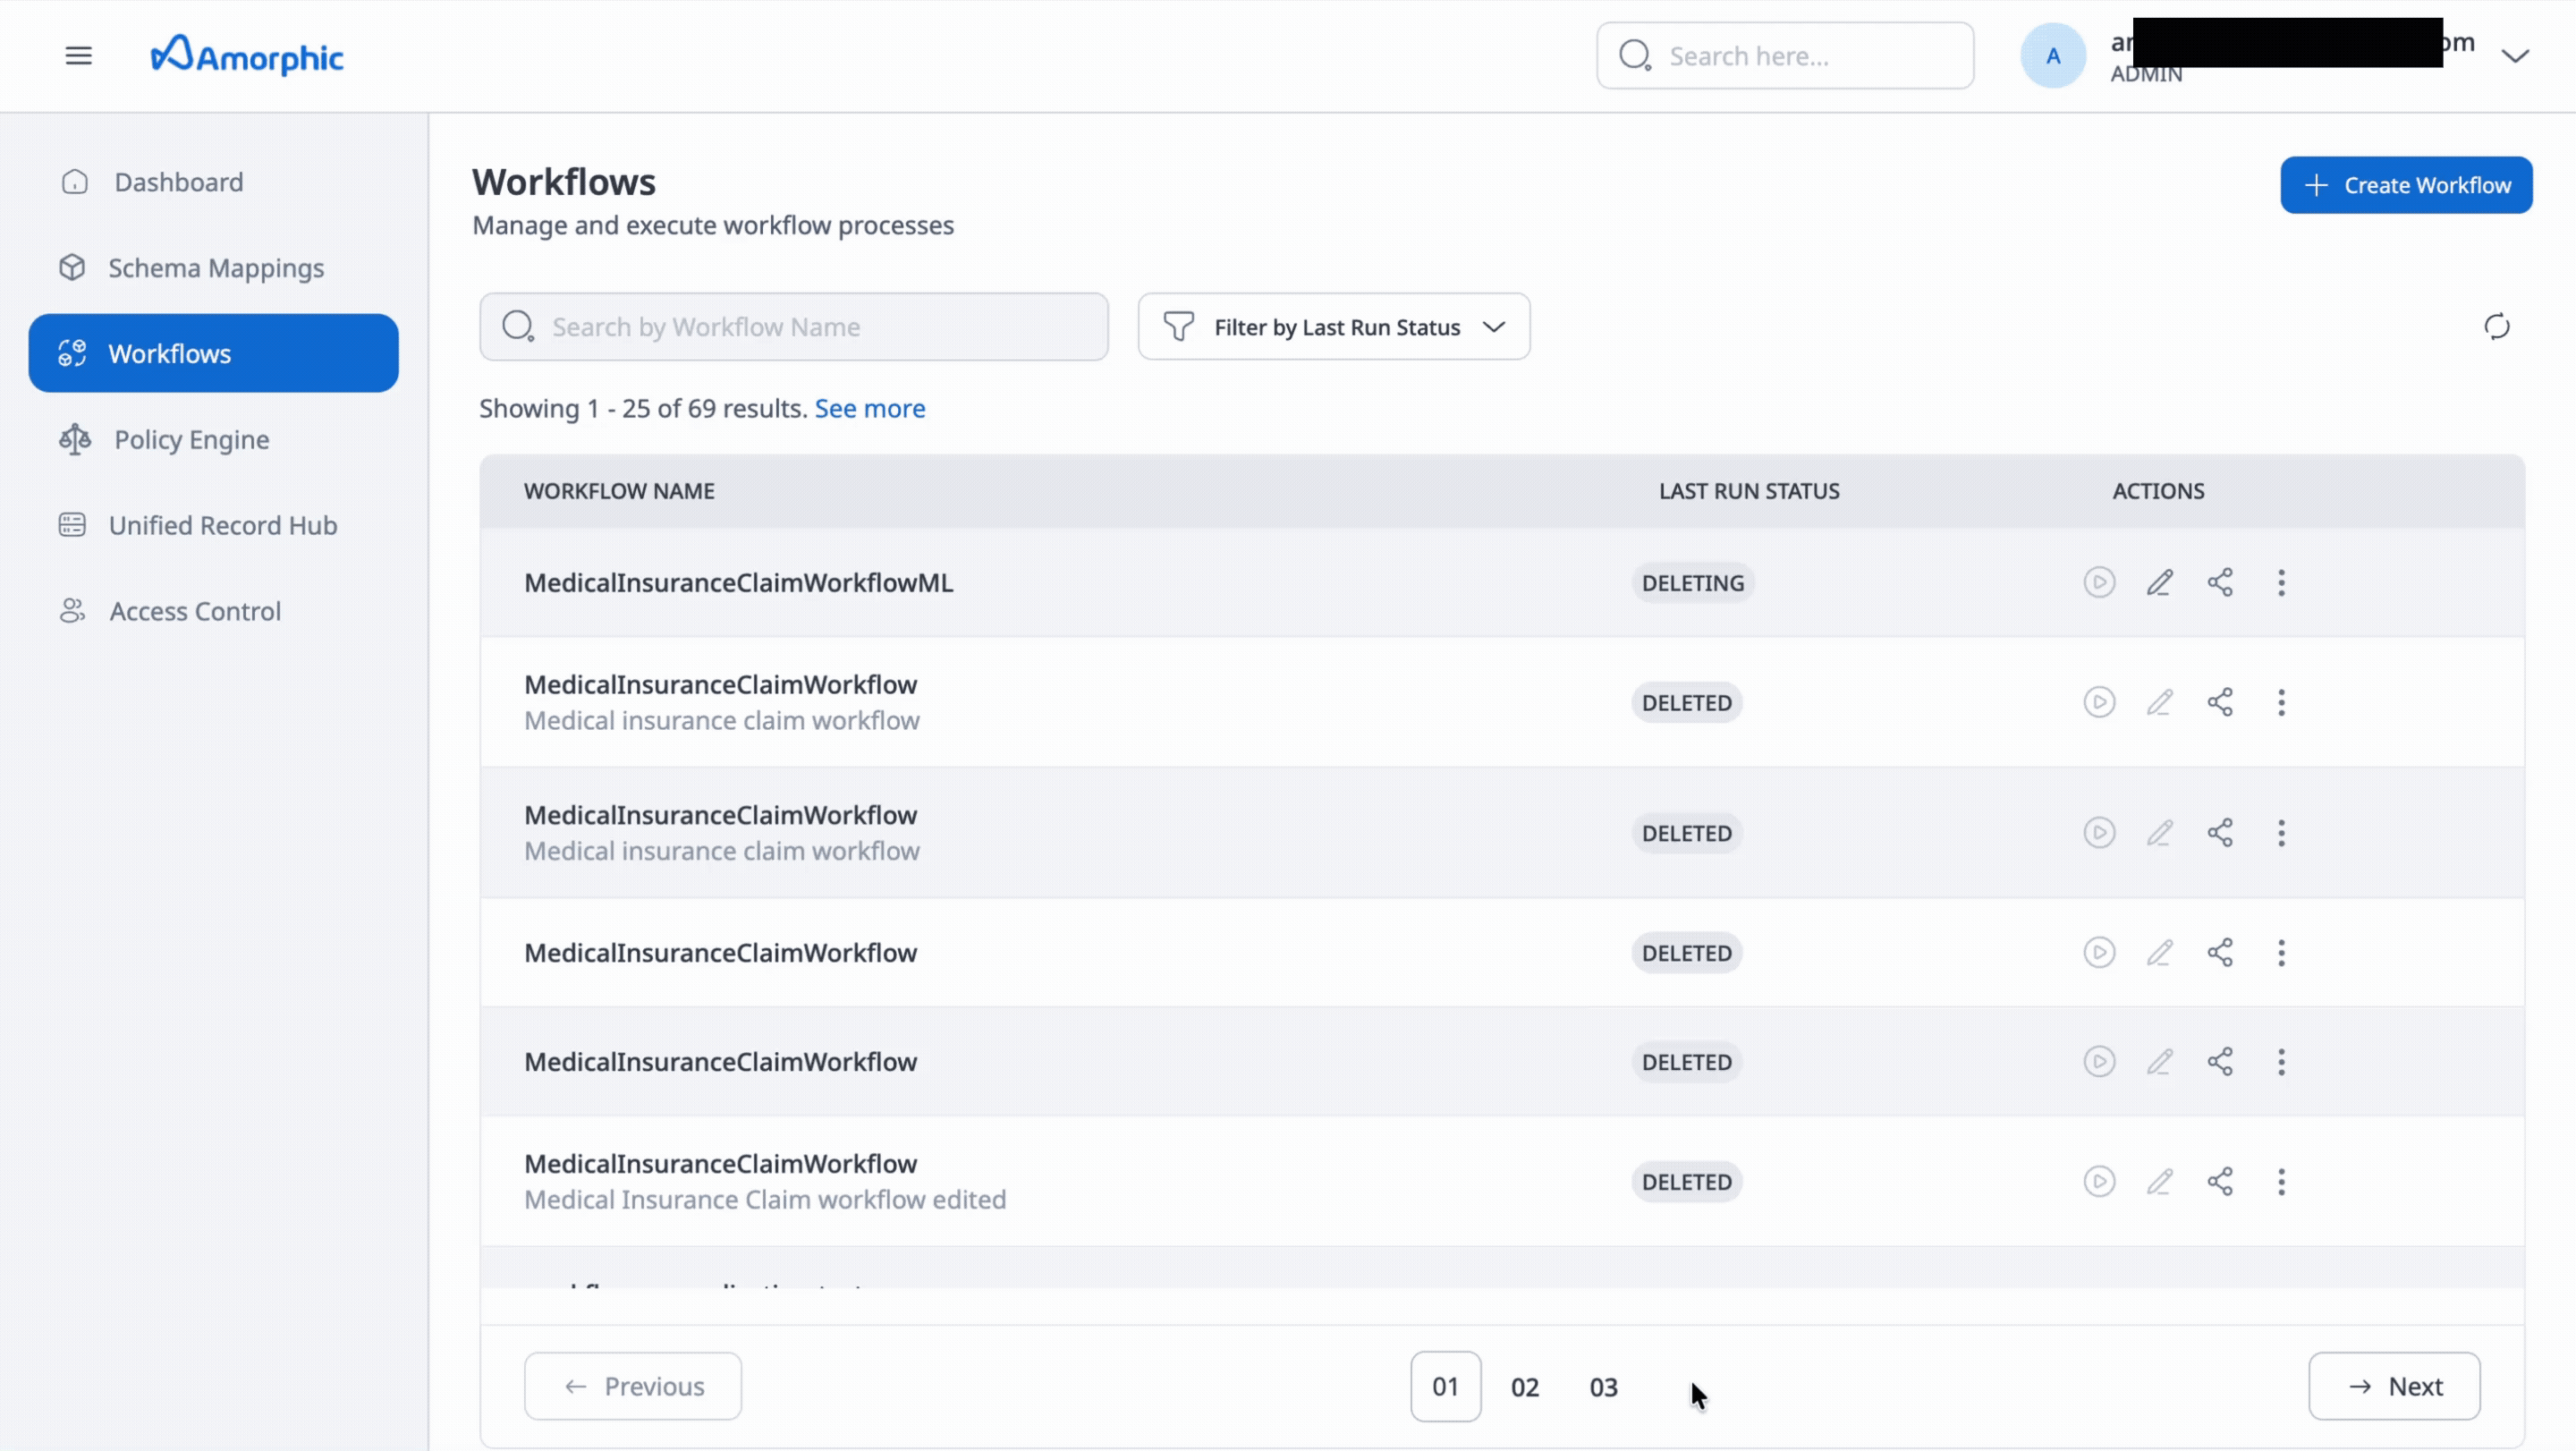Image resolution: width=2576 pixels, height=1451 pixels.
Task: Click the Search by Workflow Name field
Action: [793, 326]
